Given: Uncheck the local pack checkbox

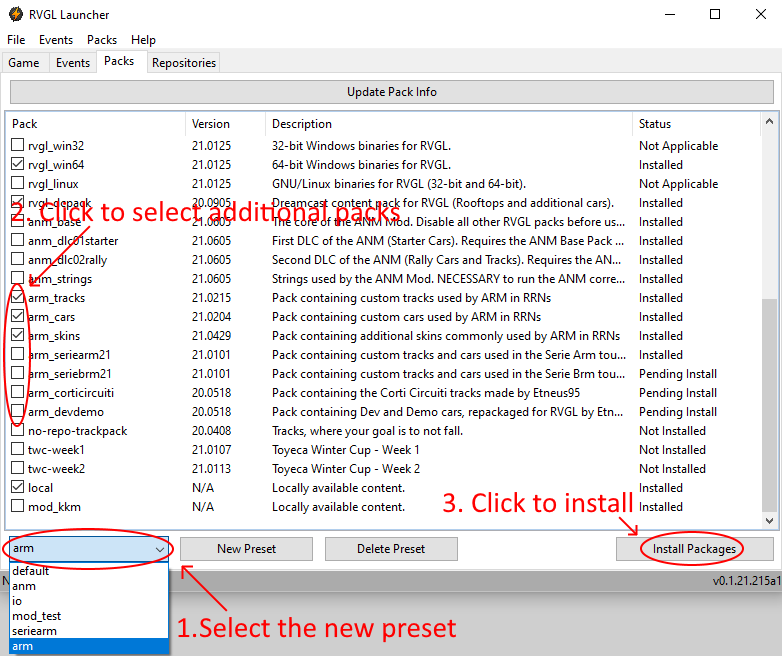Looking at the screenshot, I should (17, 487).
